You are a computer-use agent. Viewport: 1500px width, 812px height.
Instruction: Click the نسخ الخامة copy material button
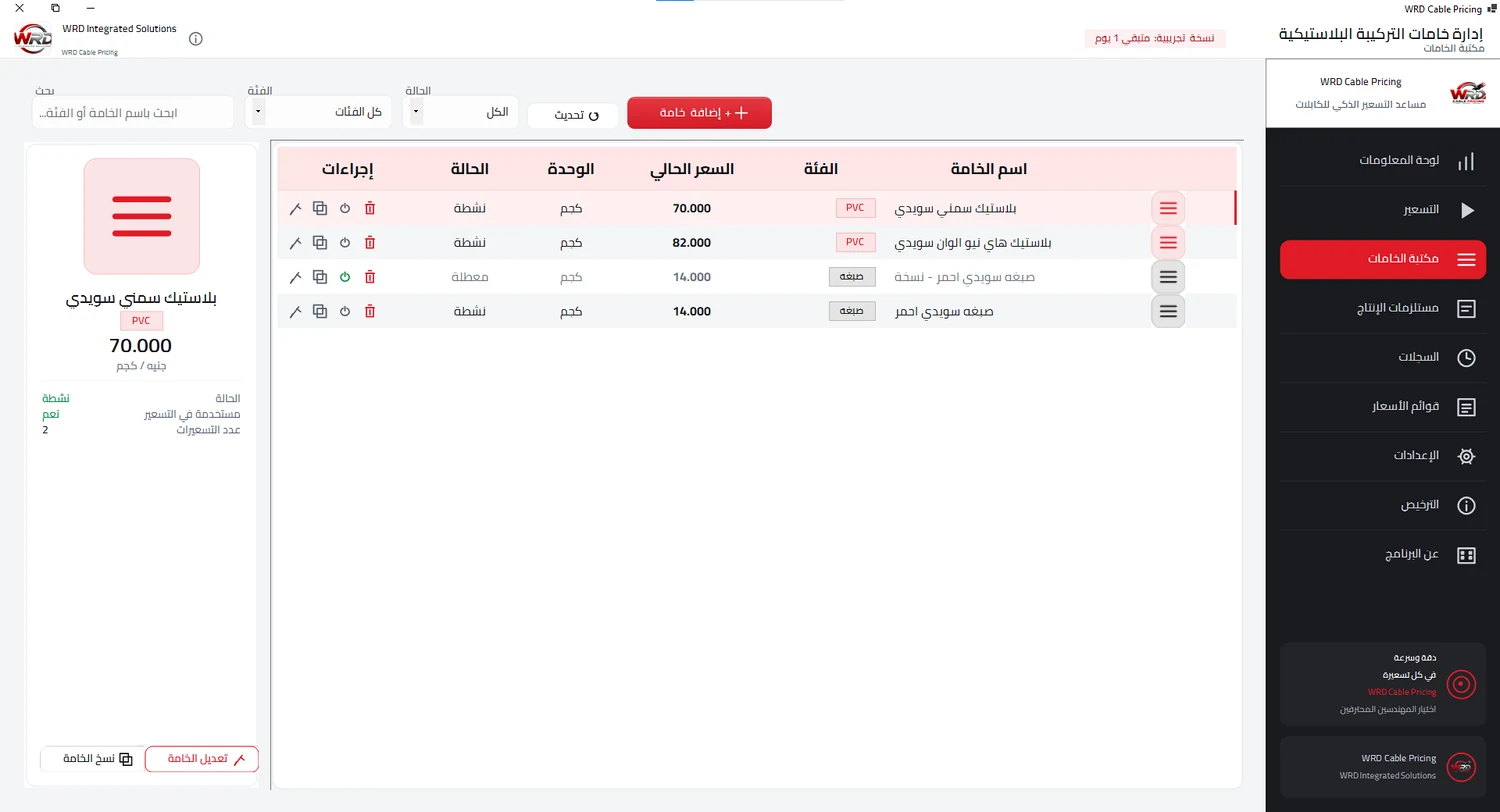(x=92, y=759)
